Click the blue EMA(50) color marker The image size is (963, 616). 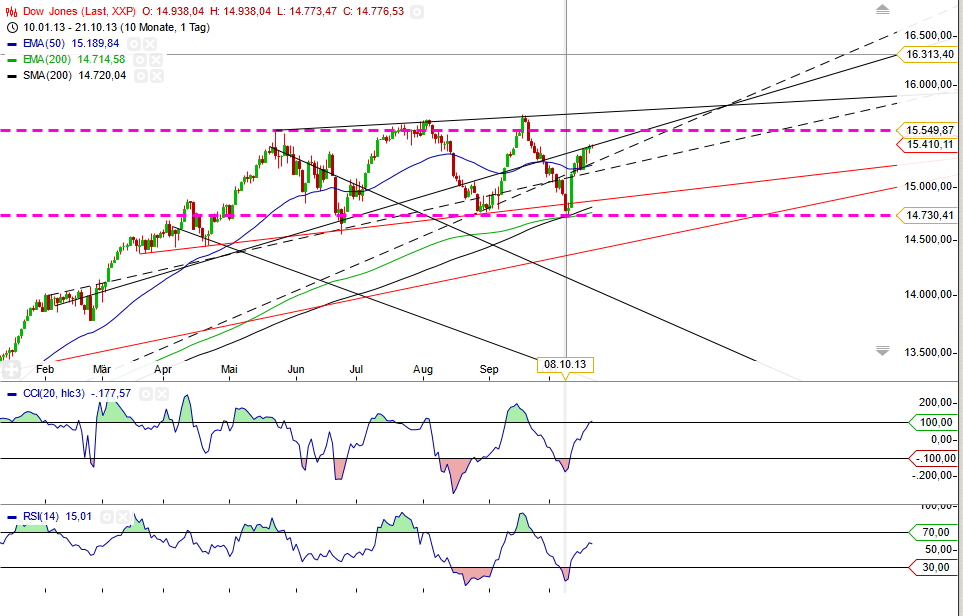tap(10, 44)
